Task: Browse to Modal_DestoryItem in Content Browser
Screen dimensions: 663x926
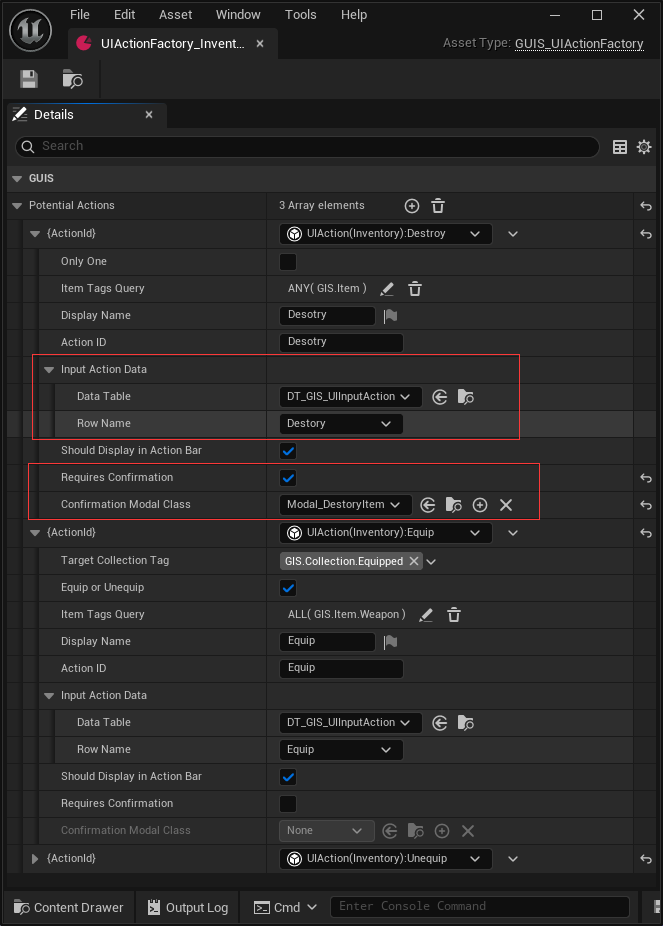Action: pos(454,505)
